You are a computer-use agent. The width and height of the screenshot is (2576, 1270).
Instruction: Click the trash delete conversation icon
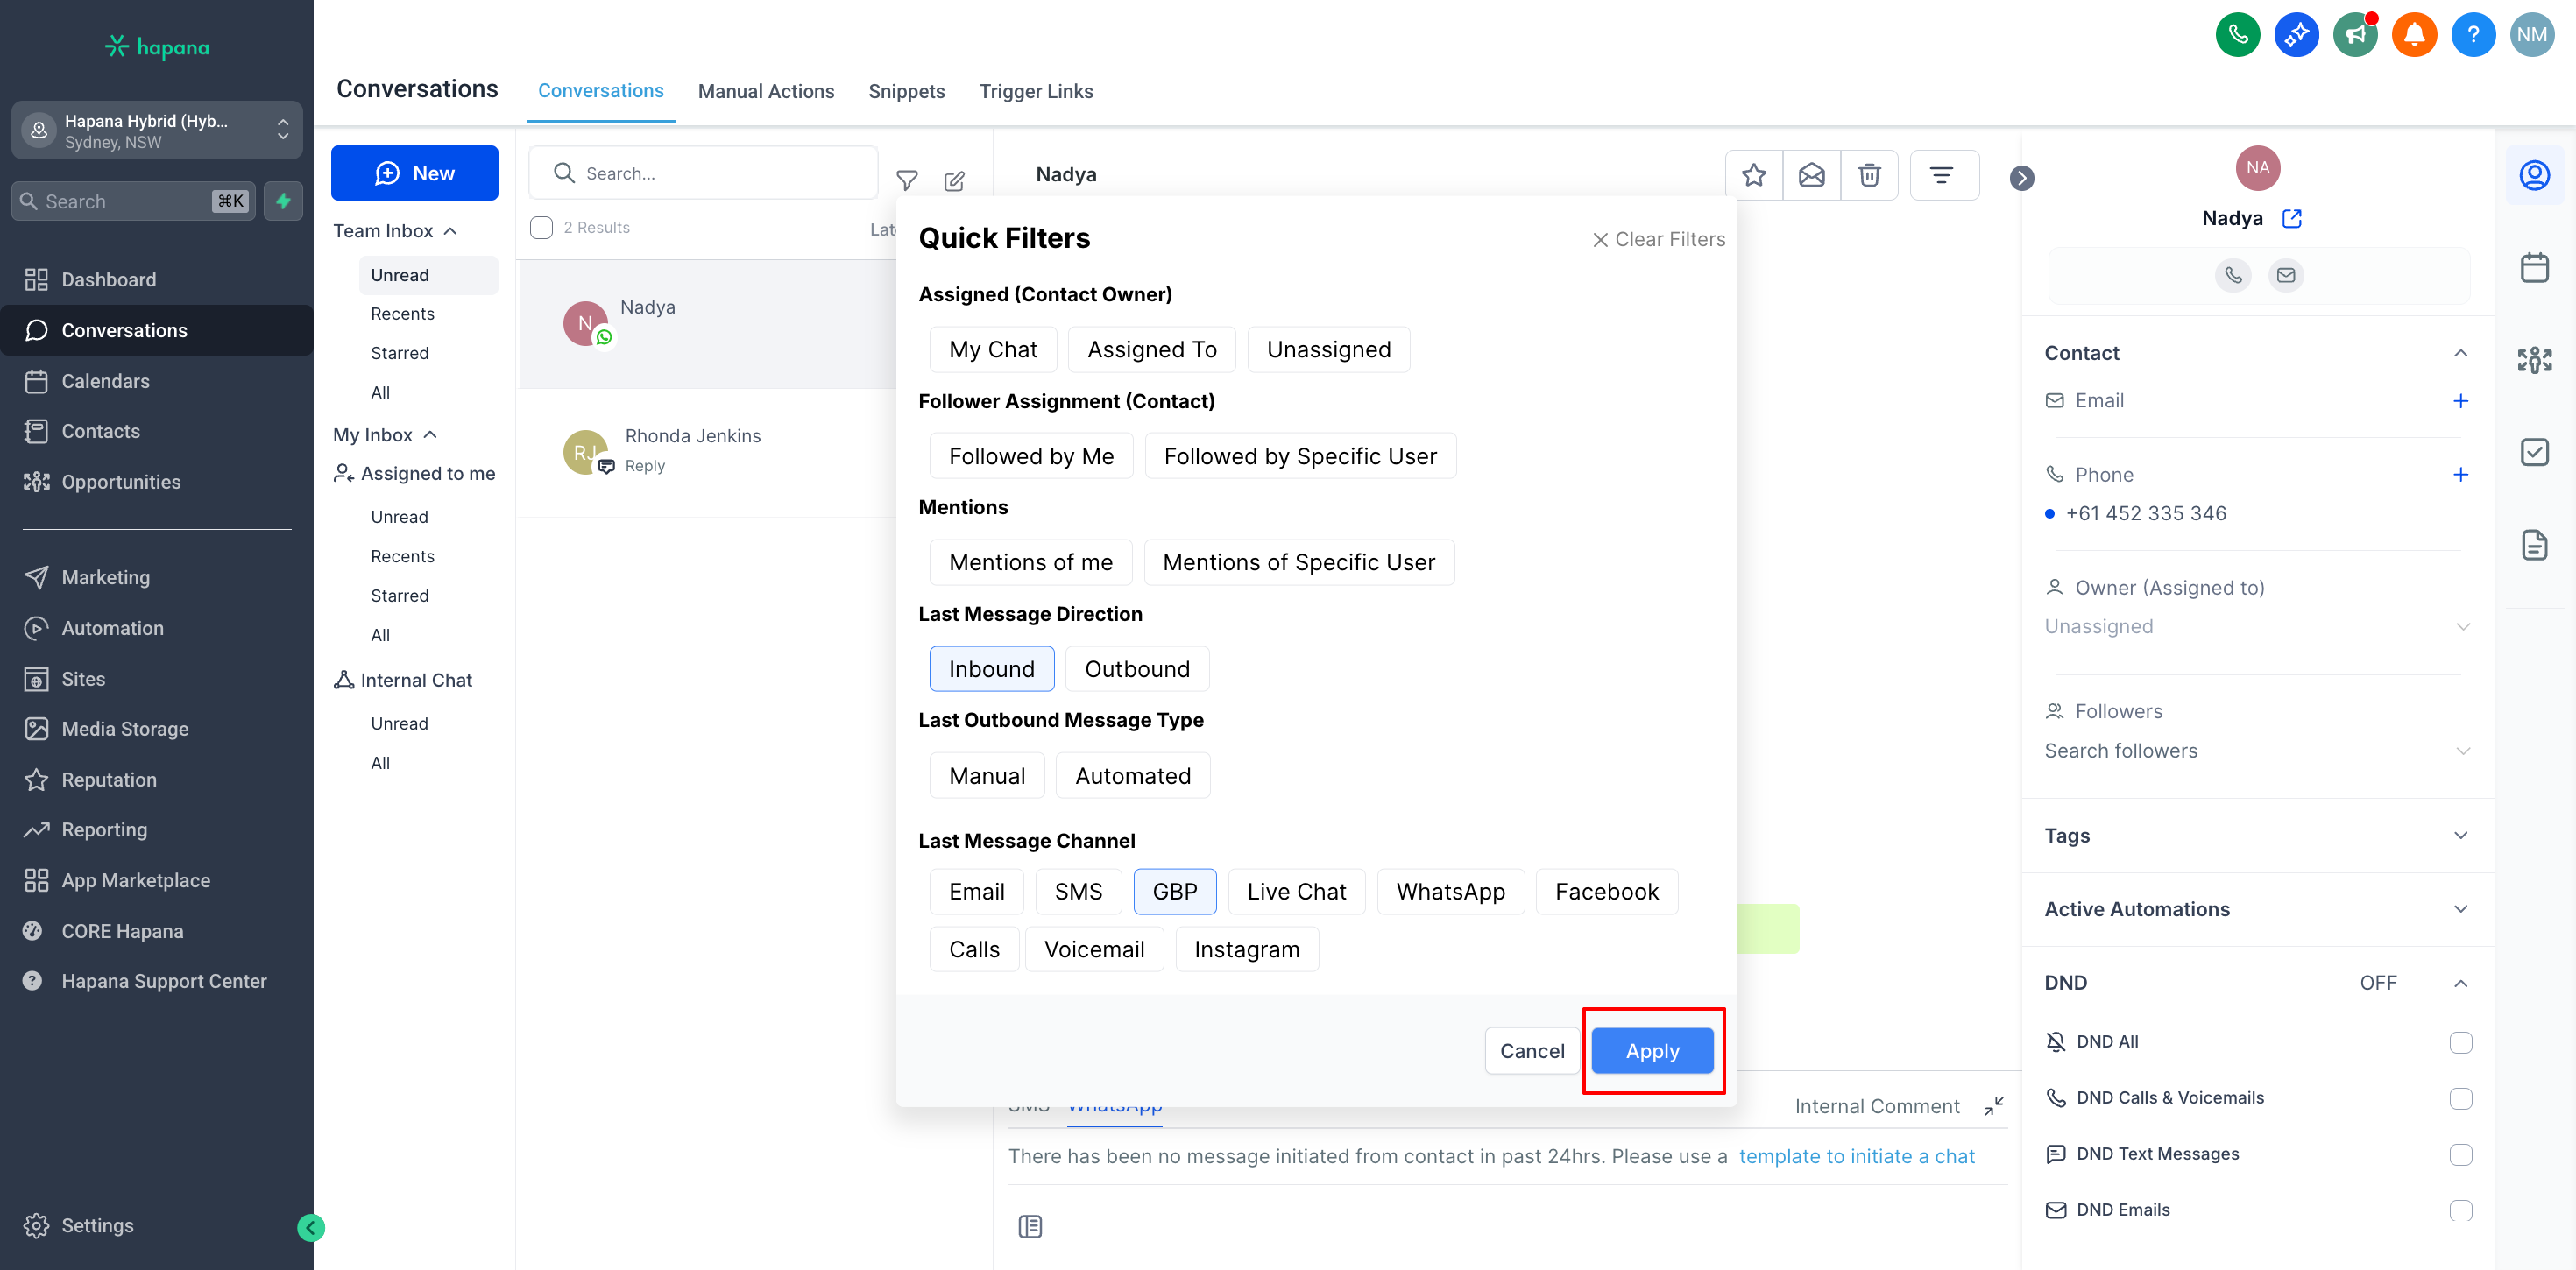[1868, 176]
